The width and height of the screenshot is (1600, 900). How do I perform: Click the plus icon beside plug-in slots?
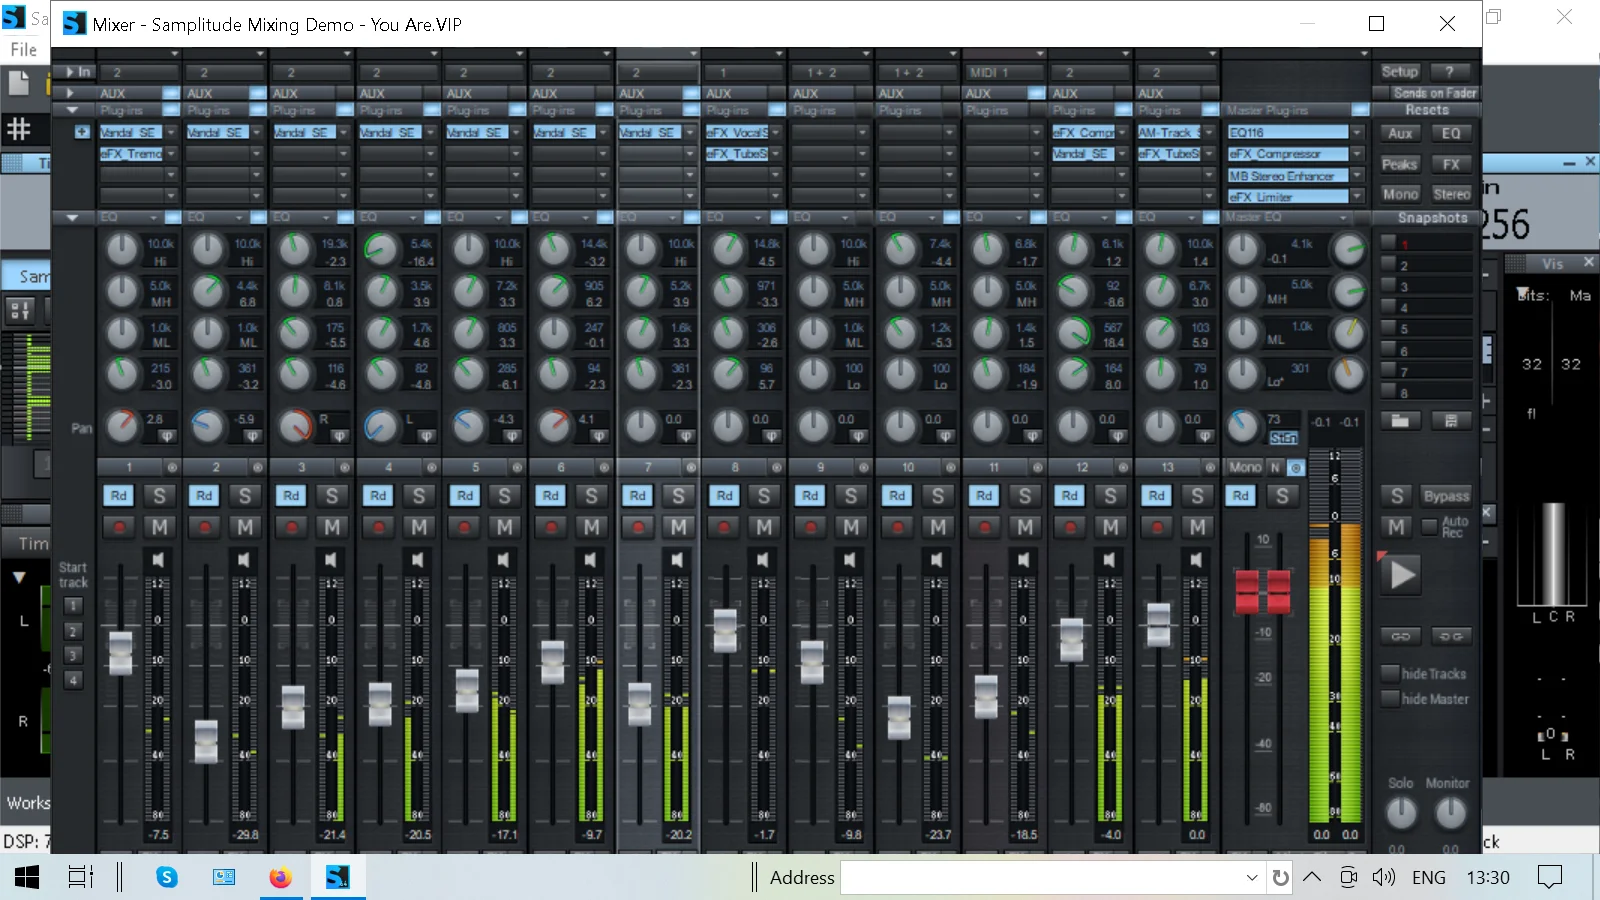[x=82, y=132]
